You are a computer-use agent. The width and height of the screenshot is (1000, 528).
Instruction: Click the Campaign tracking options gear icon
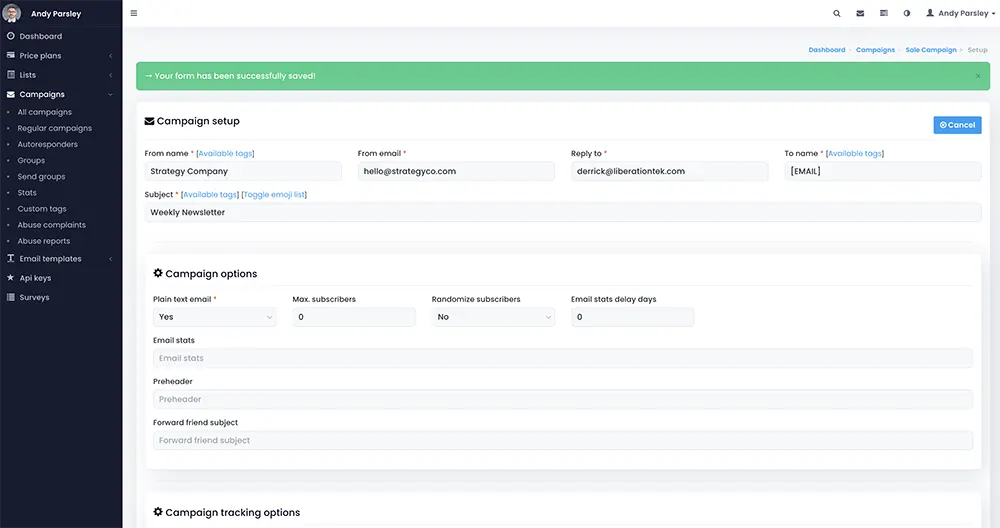[158, 511]
